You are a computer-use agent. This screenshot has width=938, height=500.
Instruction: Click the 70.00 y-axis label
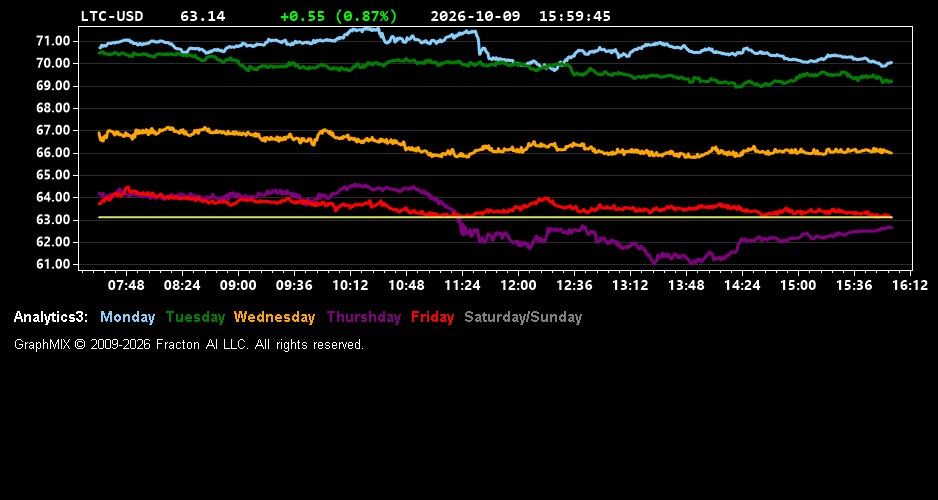click(54, 63)
